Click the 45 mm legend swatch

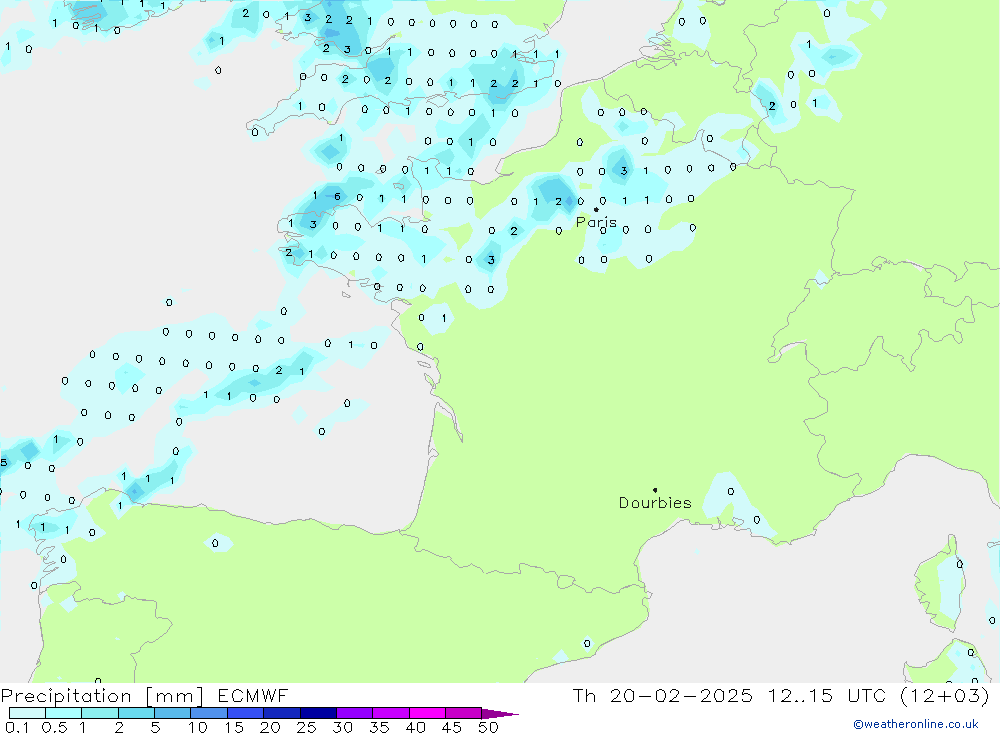click(x=463, y=713)
